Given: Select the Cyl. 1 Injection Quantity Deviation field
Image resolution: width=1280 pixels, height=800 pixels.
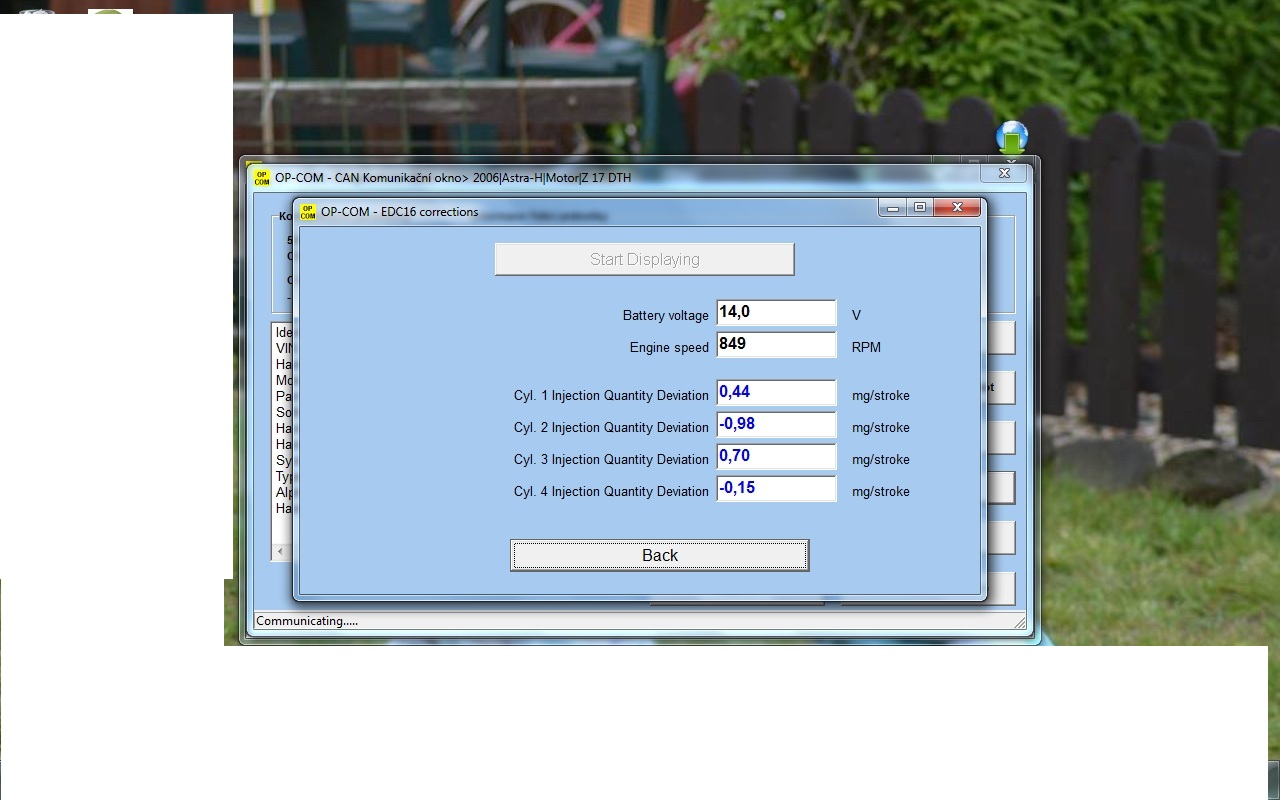Looking at the screenshot, I should (776, 393).
